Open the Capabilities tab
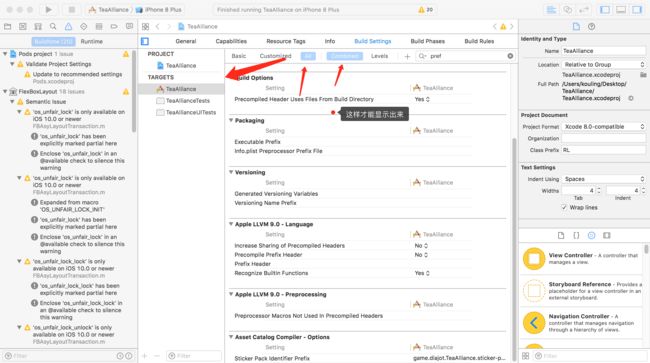 click(231, 41)
